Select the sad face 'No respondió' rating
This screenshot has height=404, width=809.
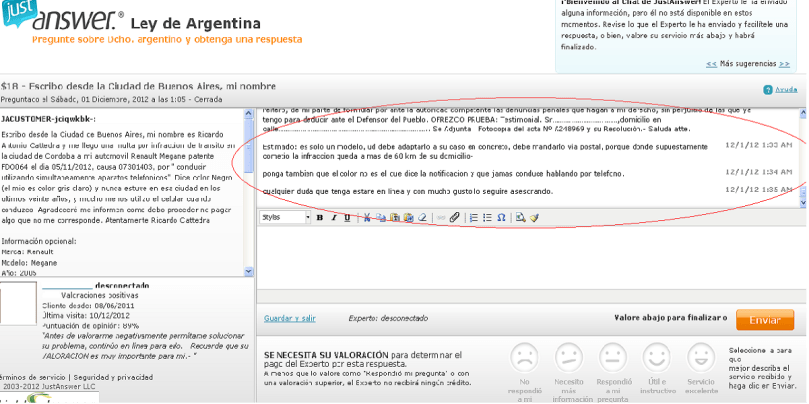click(524, 358)
